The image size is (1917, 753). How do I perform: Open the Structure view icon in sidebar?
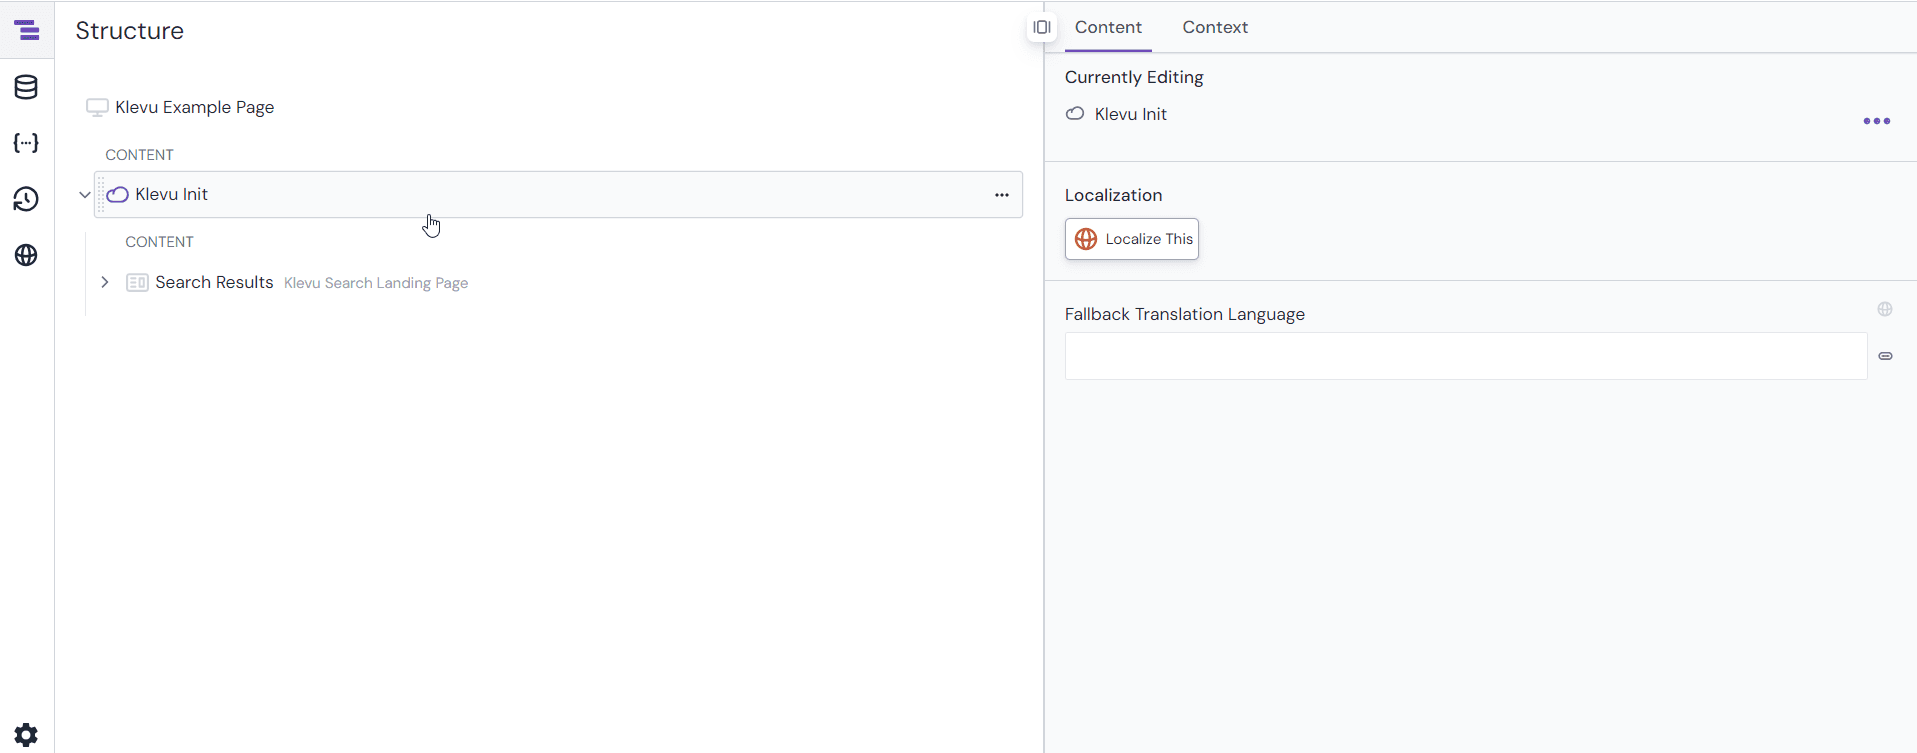pyautogui.click(x=27, y=31)
